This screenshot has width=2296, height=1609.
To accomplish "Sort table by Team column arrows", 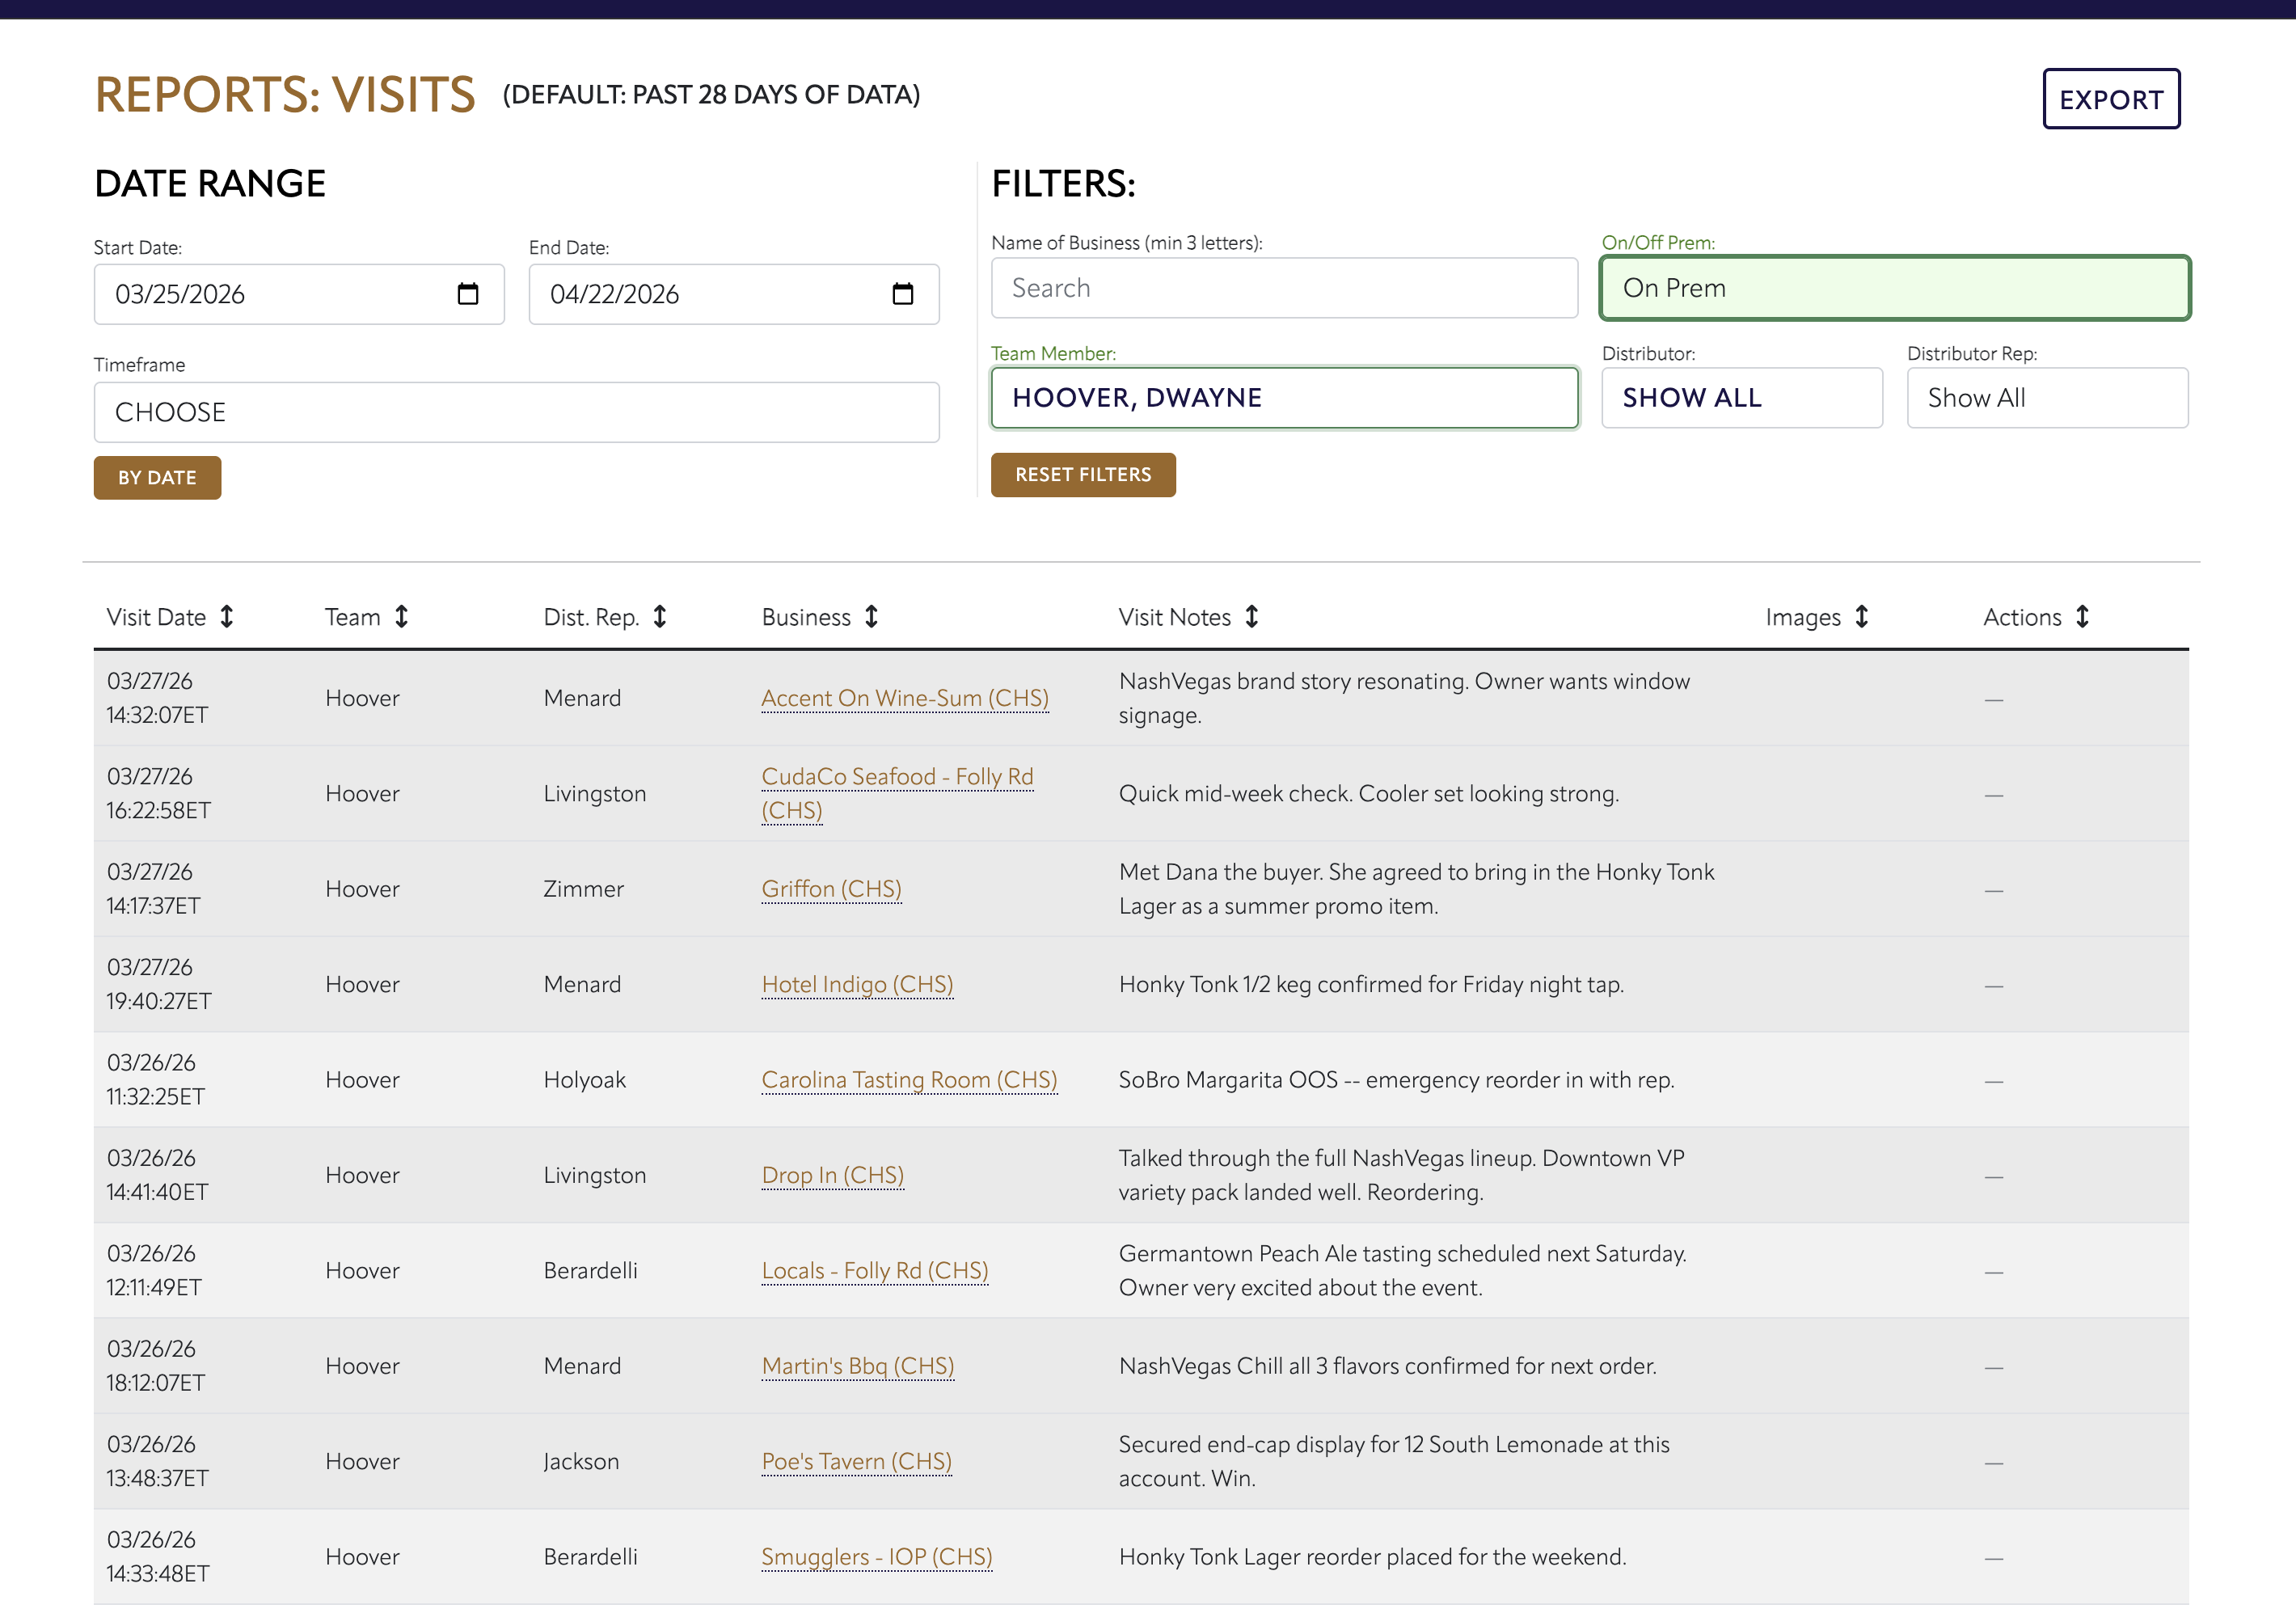I will click(401, 617).
